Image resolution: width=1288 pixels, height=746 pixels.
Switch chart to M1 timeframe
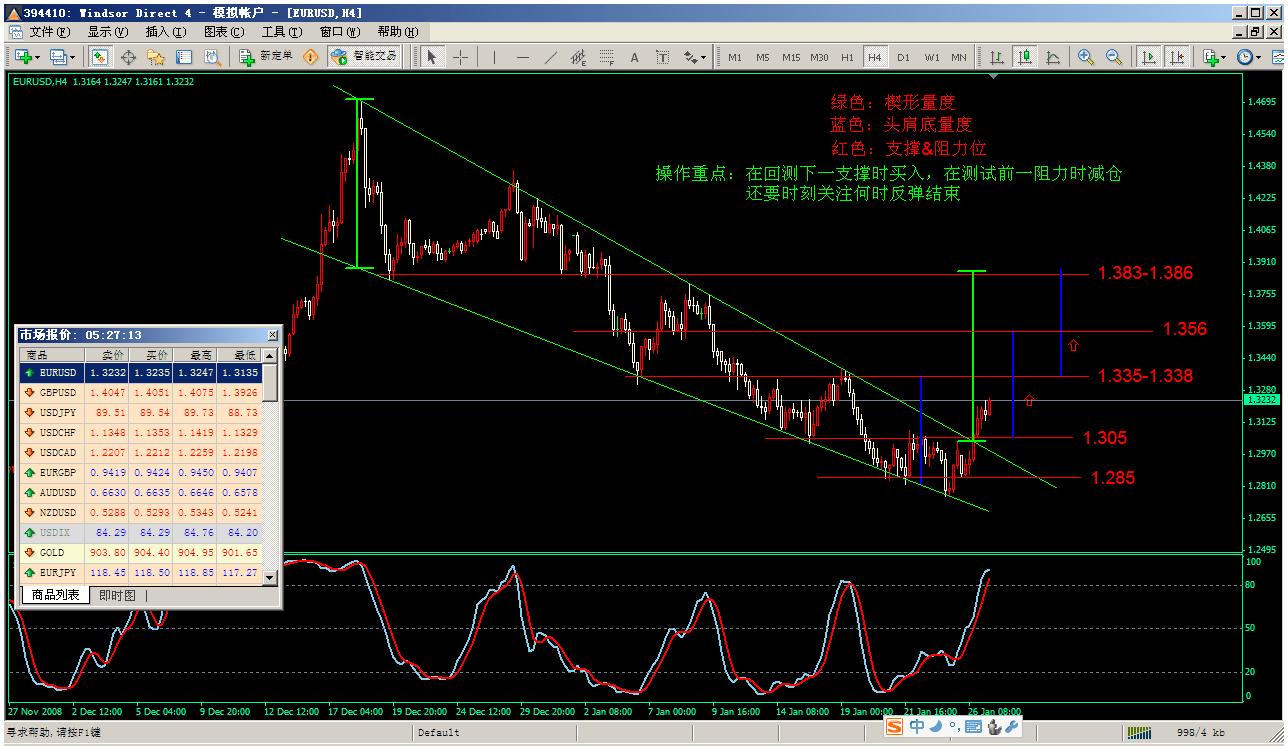735,57
